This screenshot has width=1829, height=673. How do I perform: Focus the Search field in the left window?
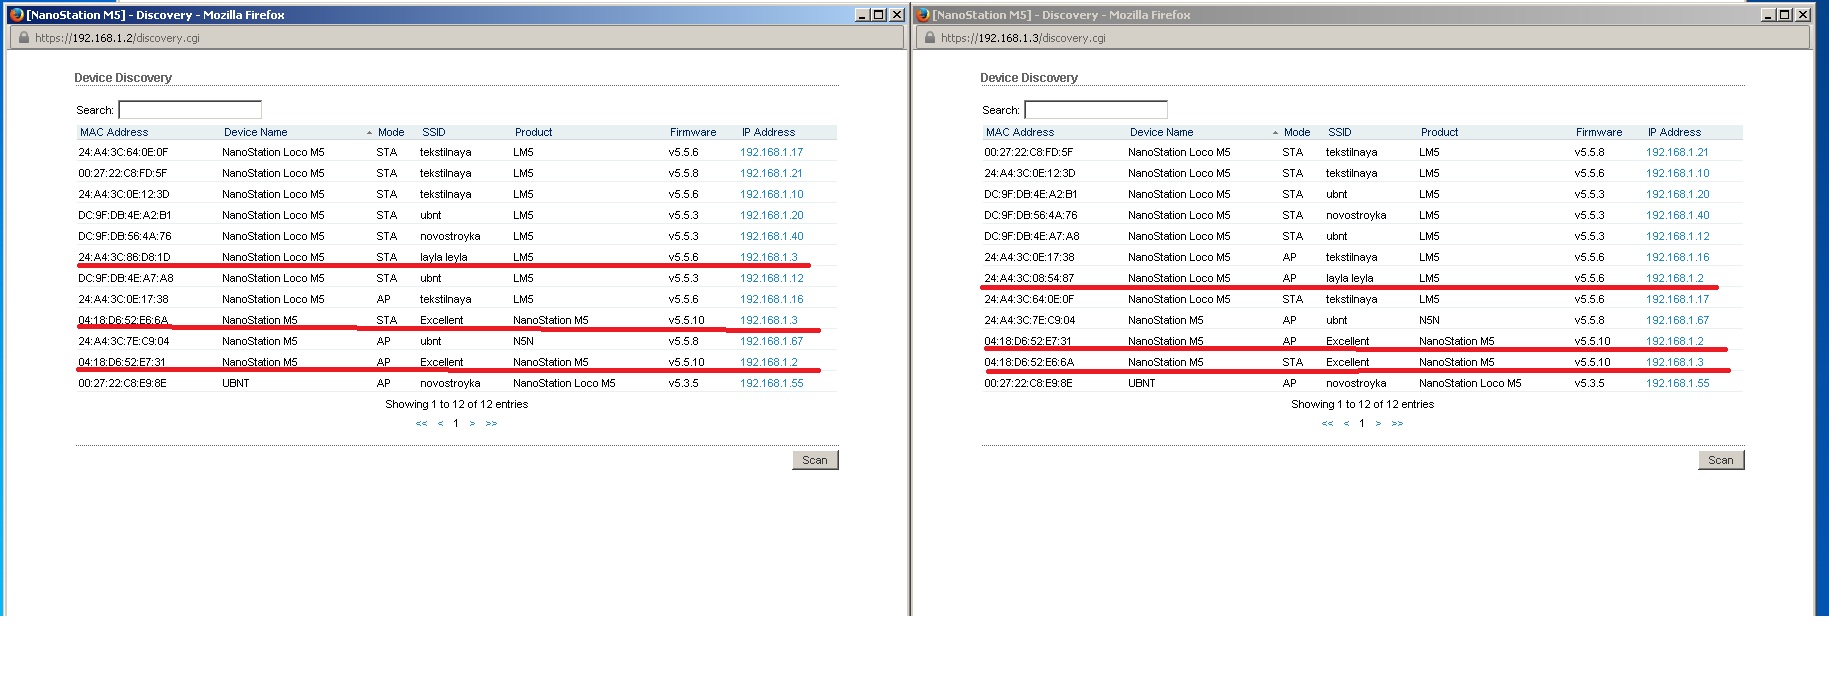[190, 110]
